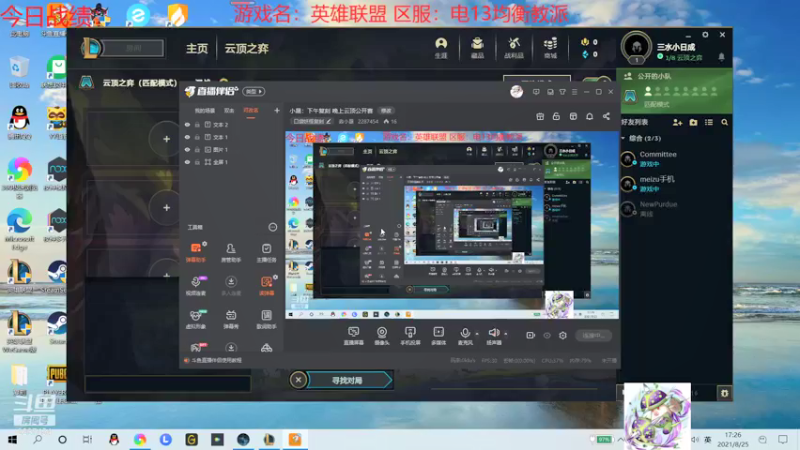This screenshot has height=450, width=800.
Task: Toggle visibility eye for 文本 1 source
Action: click(x=187, y=137)
